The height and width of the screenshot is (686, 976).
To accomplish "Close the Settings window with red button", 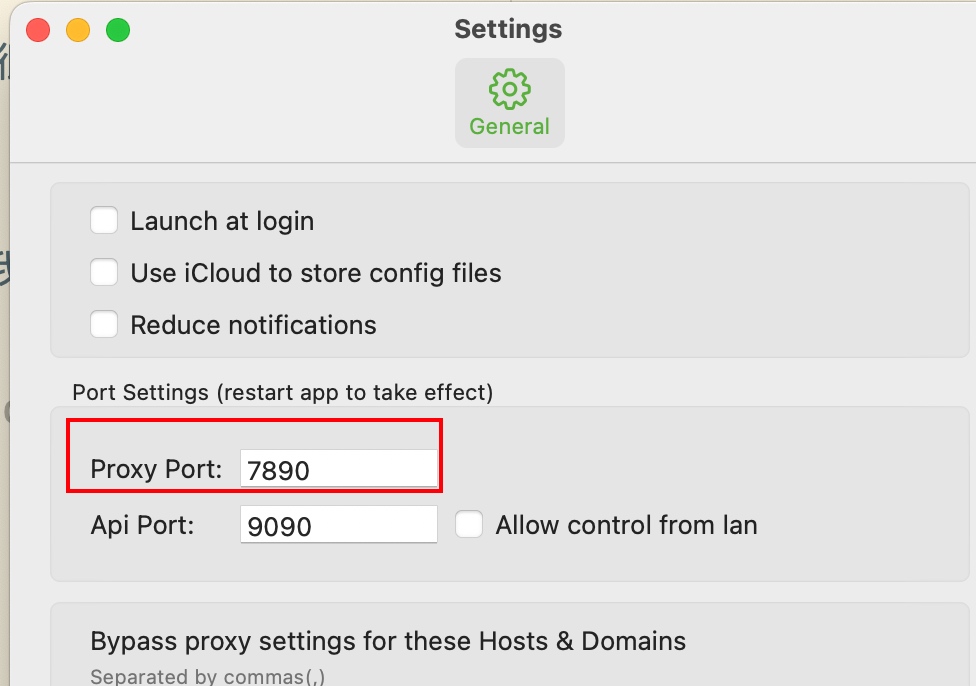I will 38,30.
